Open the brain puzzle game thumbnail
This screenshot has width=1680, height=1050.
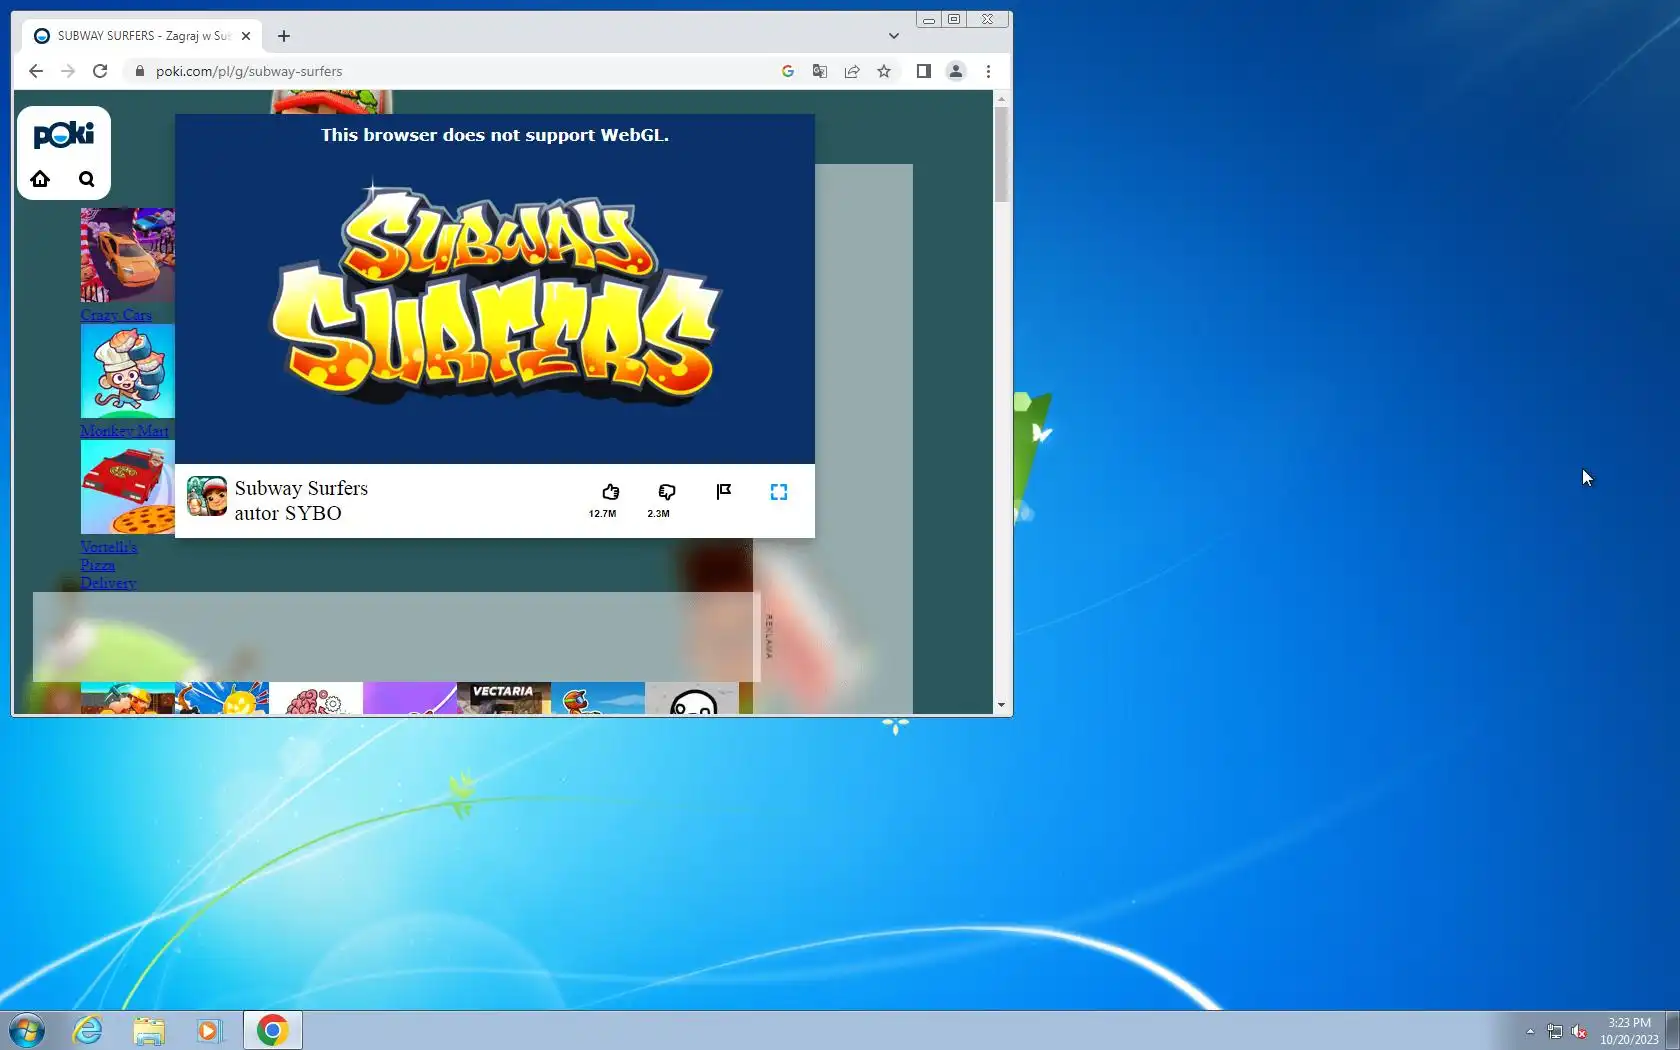click(316, 698)
